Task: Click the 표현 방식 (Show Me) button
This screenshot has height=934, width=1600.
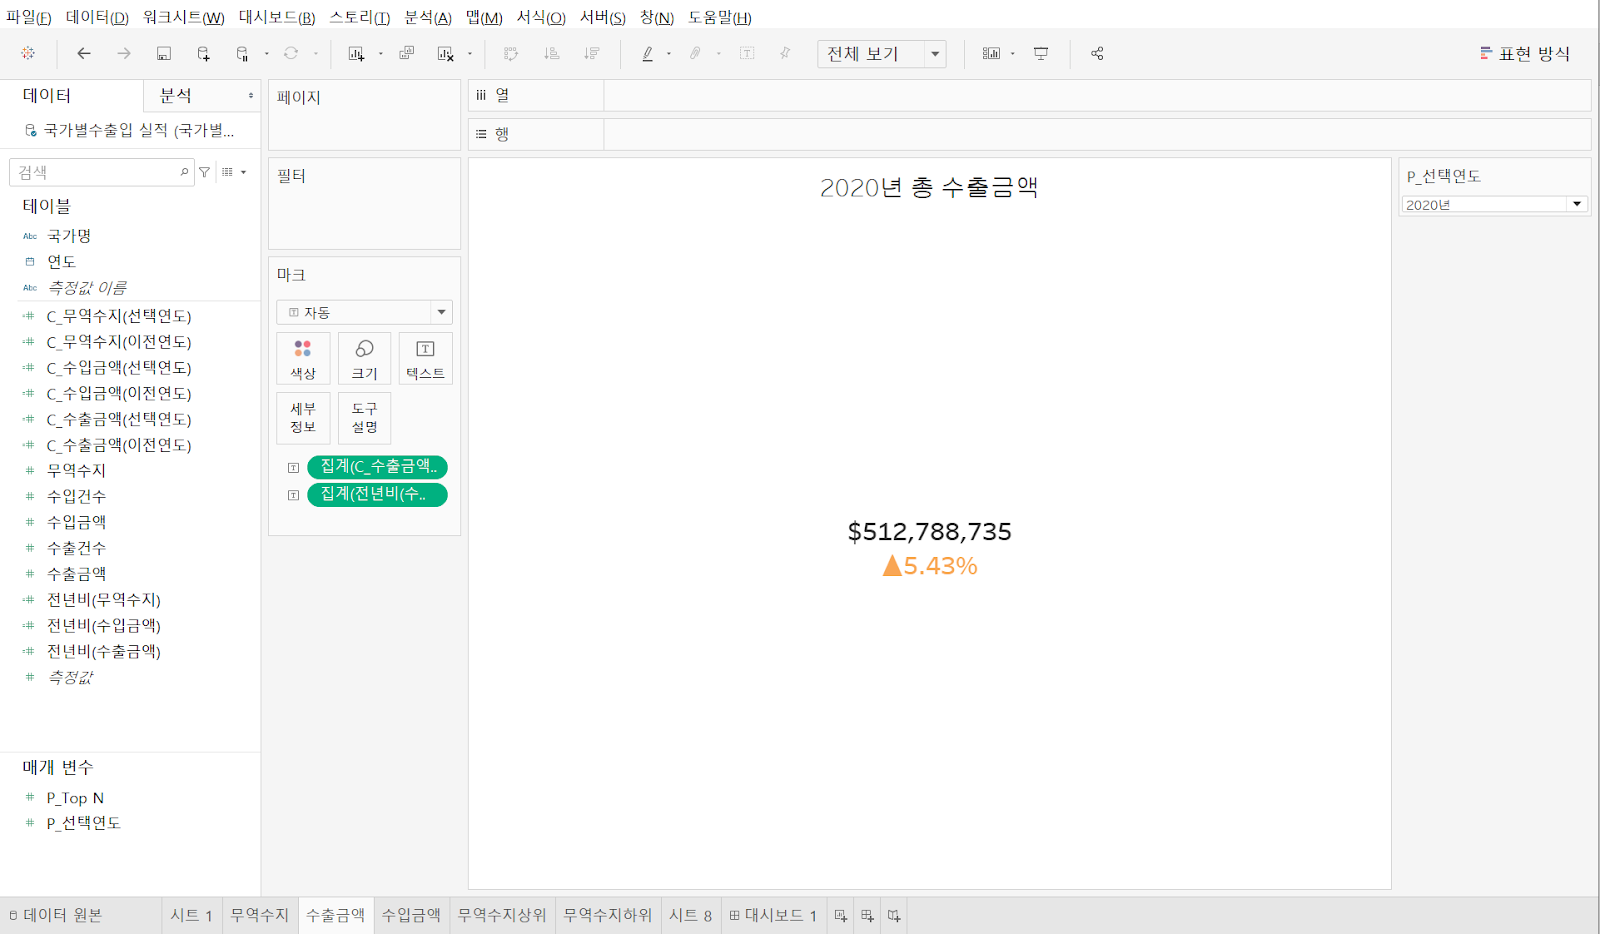Action: [1525, 54]
